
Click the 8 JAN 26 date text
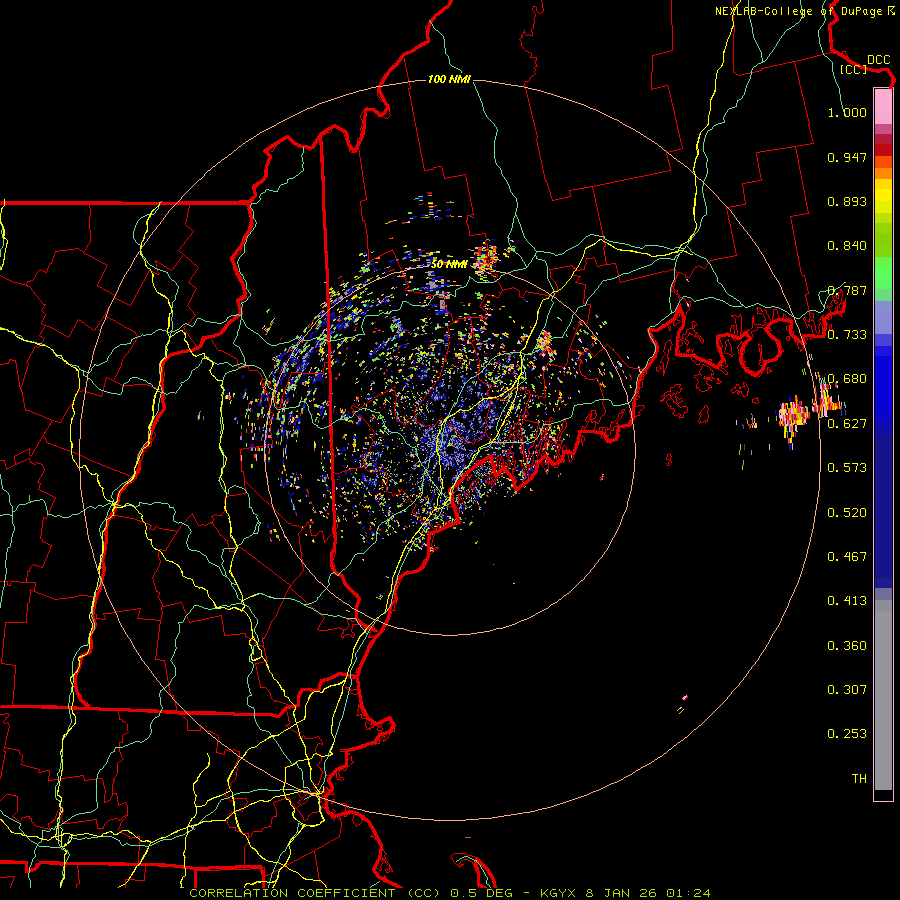(621, 893)
